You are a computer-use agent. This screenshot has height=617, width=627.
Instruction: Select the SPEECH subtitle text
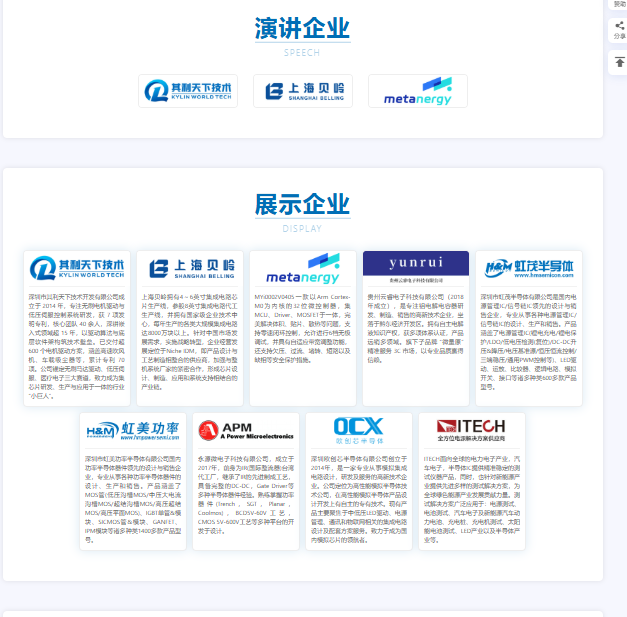click(x=302, y=53)
